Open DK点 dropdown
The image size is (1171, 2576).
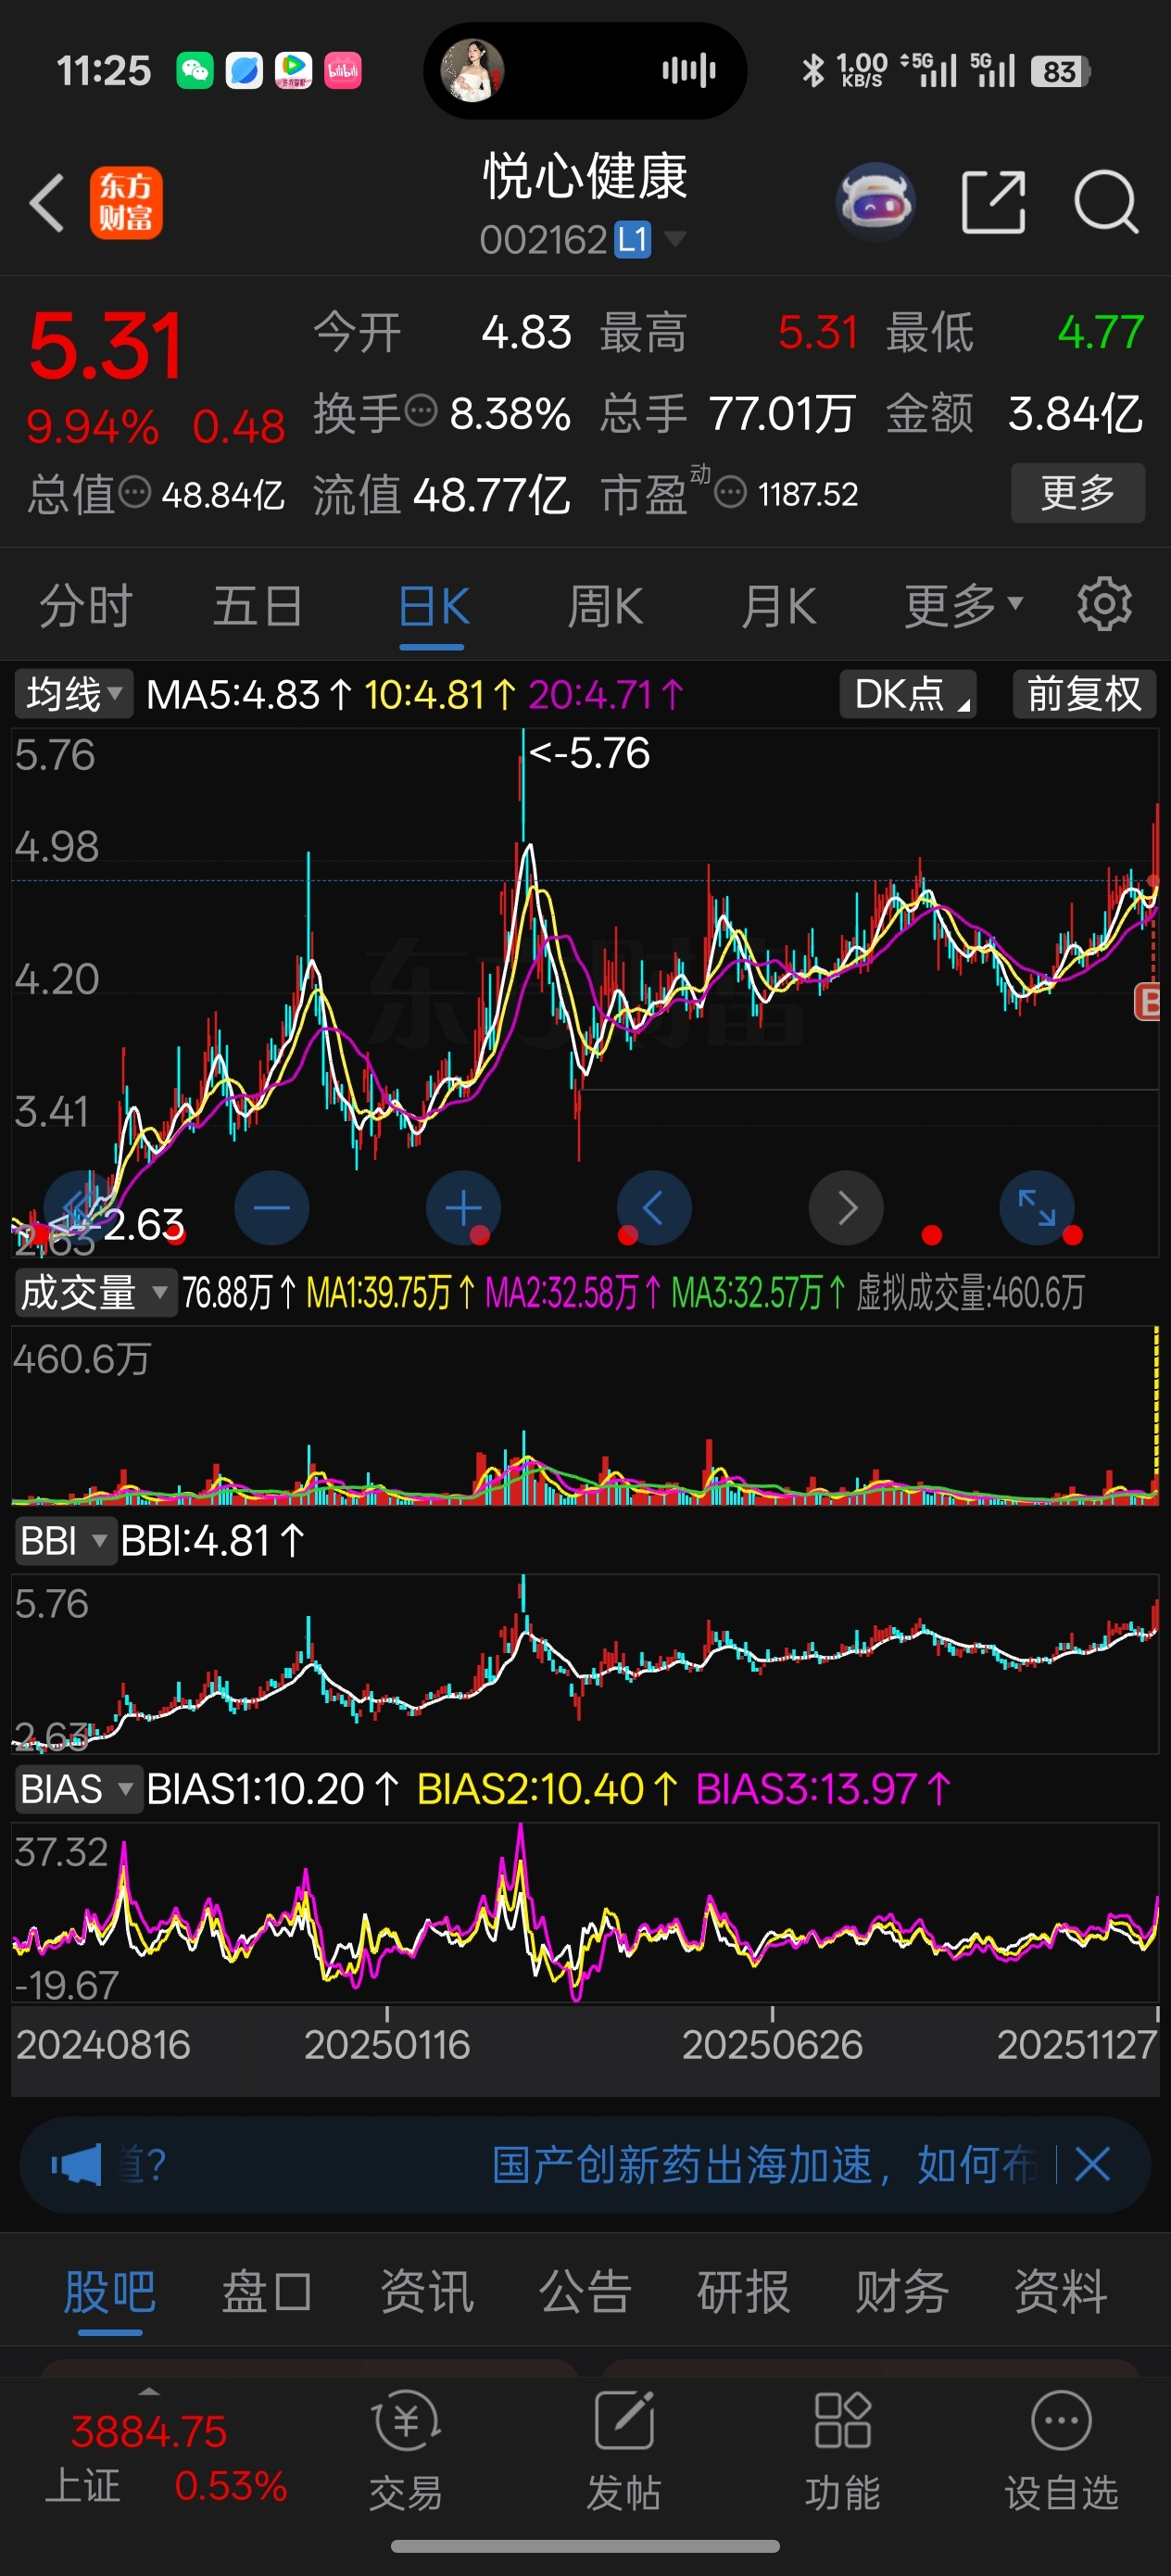pos(908,693)
